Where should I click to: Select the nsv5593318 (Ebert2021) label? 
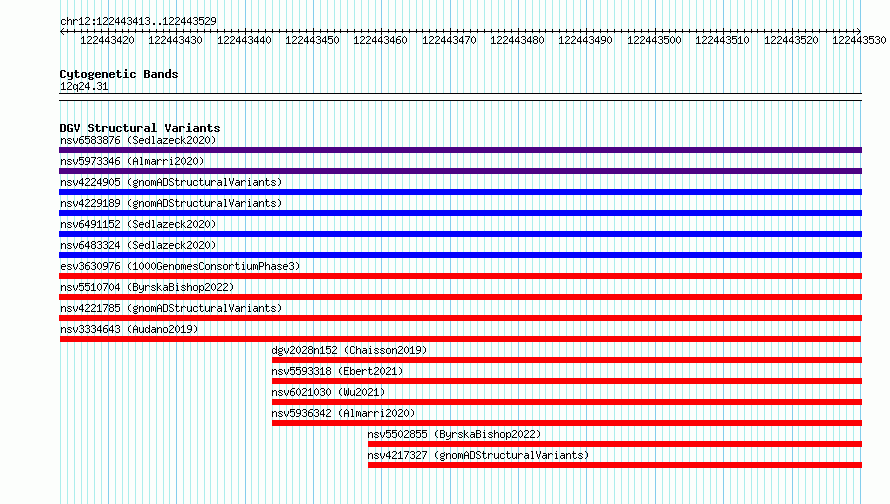pos(337,371)
